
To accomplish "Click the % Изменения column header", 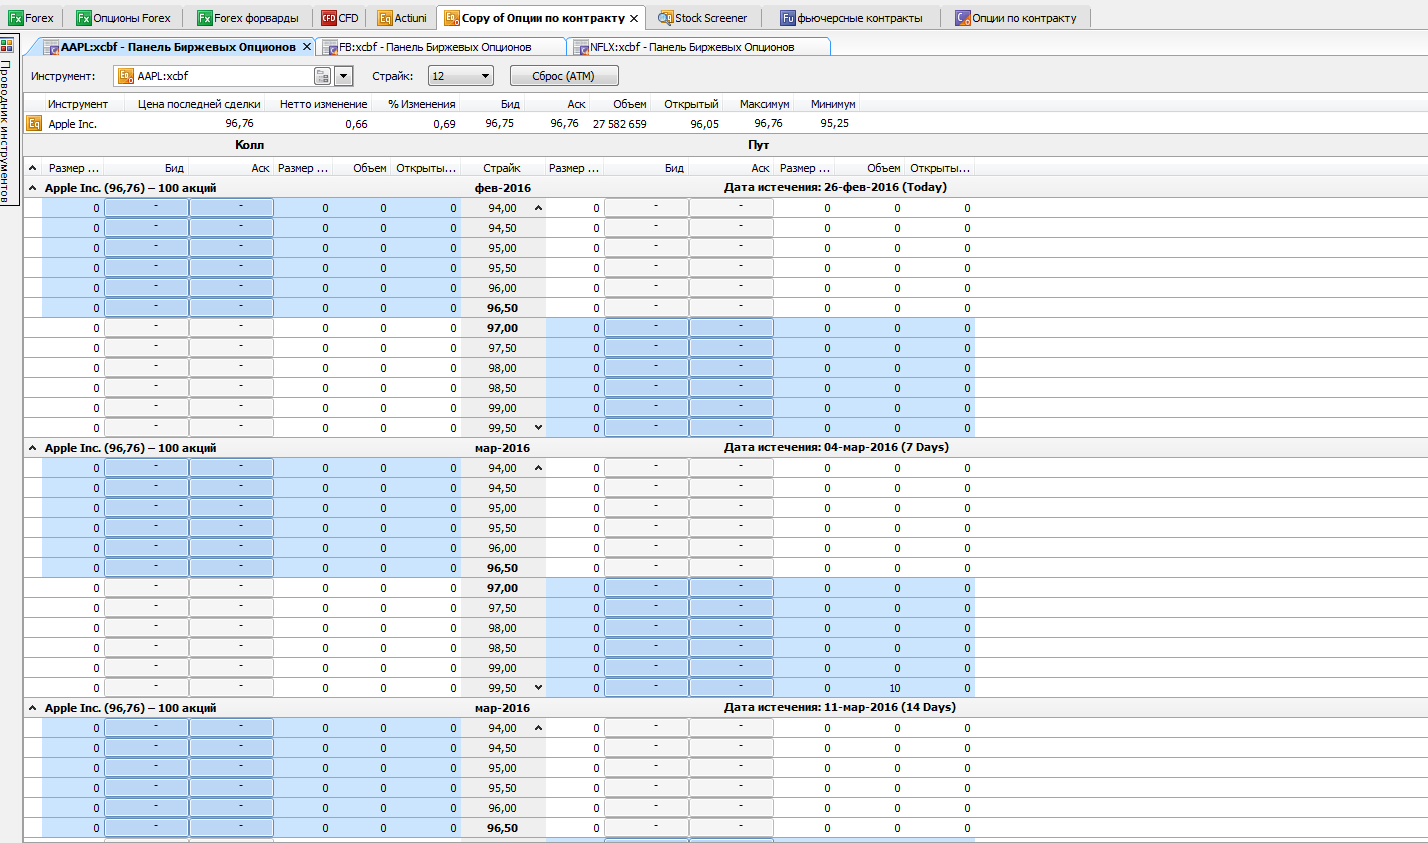I will click(x=421, y=104).
